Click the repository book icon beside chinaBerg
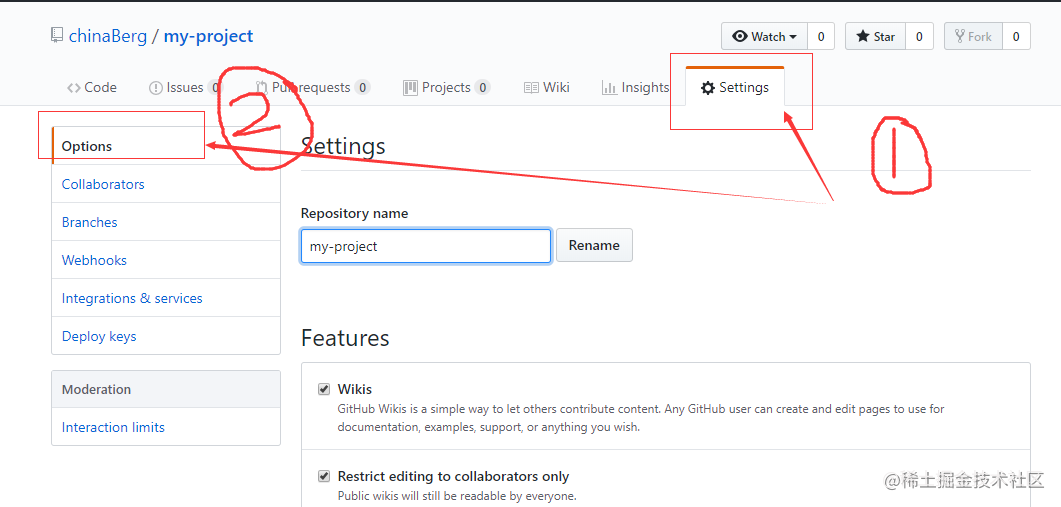This screenshot has width=1061, height=507. coord(58,35)
